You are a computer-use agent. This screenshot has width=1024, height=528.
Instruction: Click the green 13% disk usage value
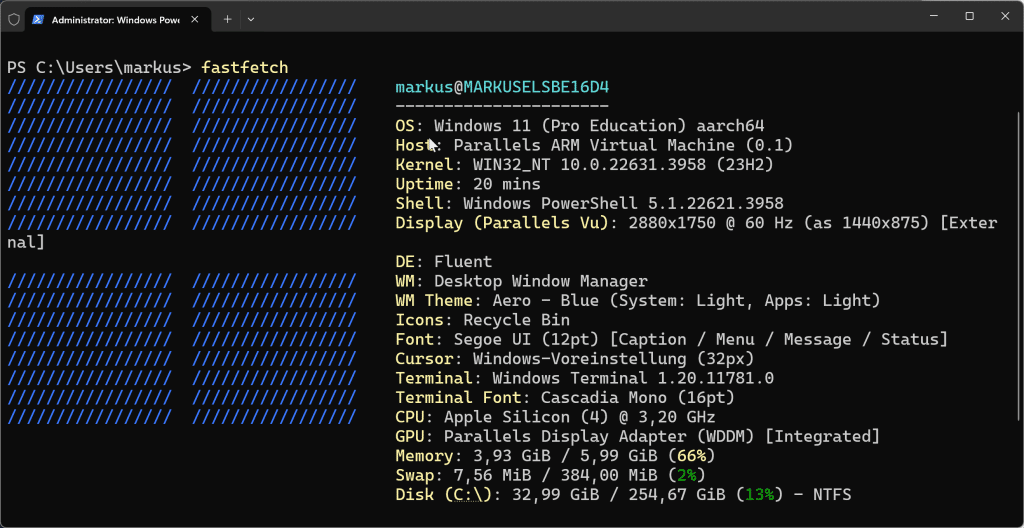pyautogui.click(x=760, y=495)
